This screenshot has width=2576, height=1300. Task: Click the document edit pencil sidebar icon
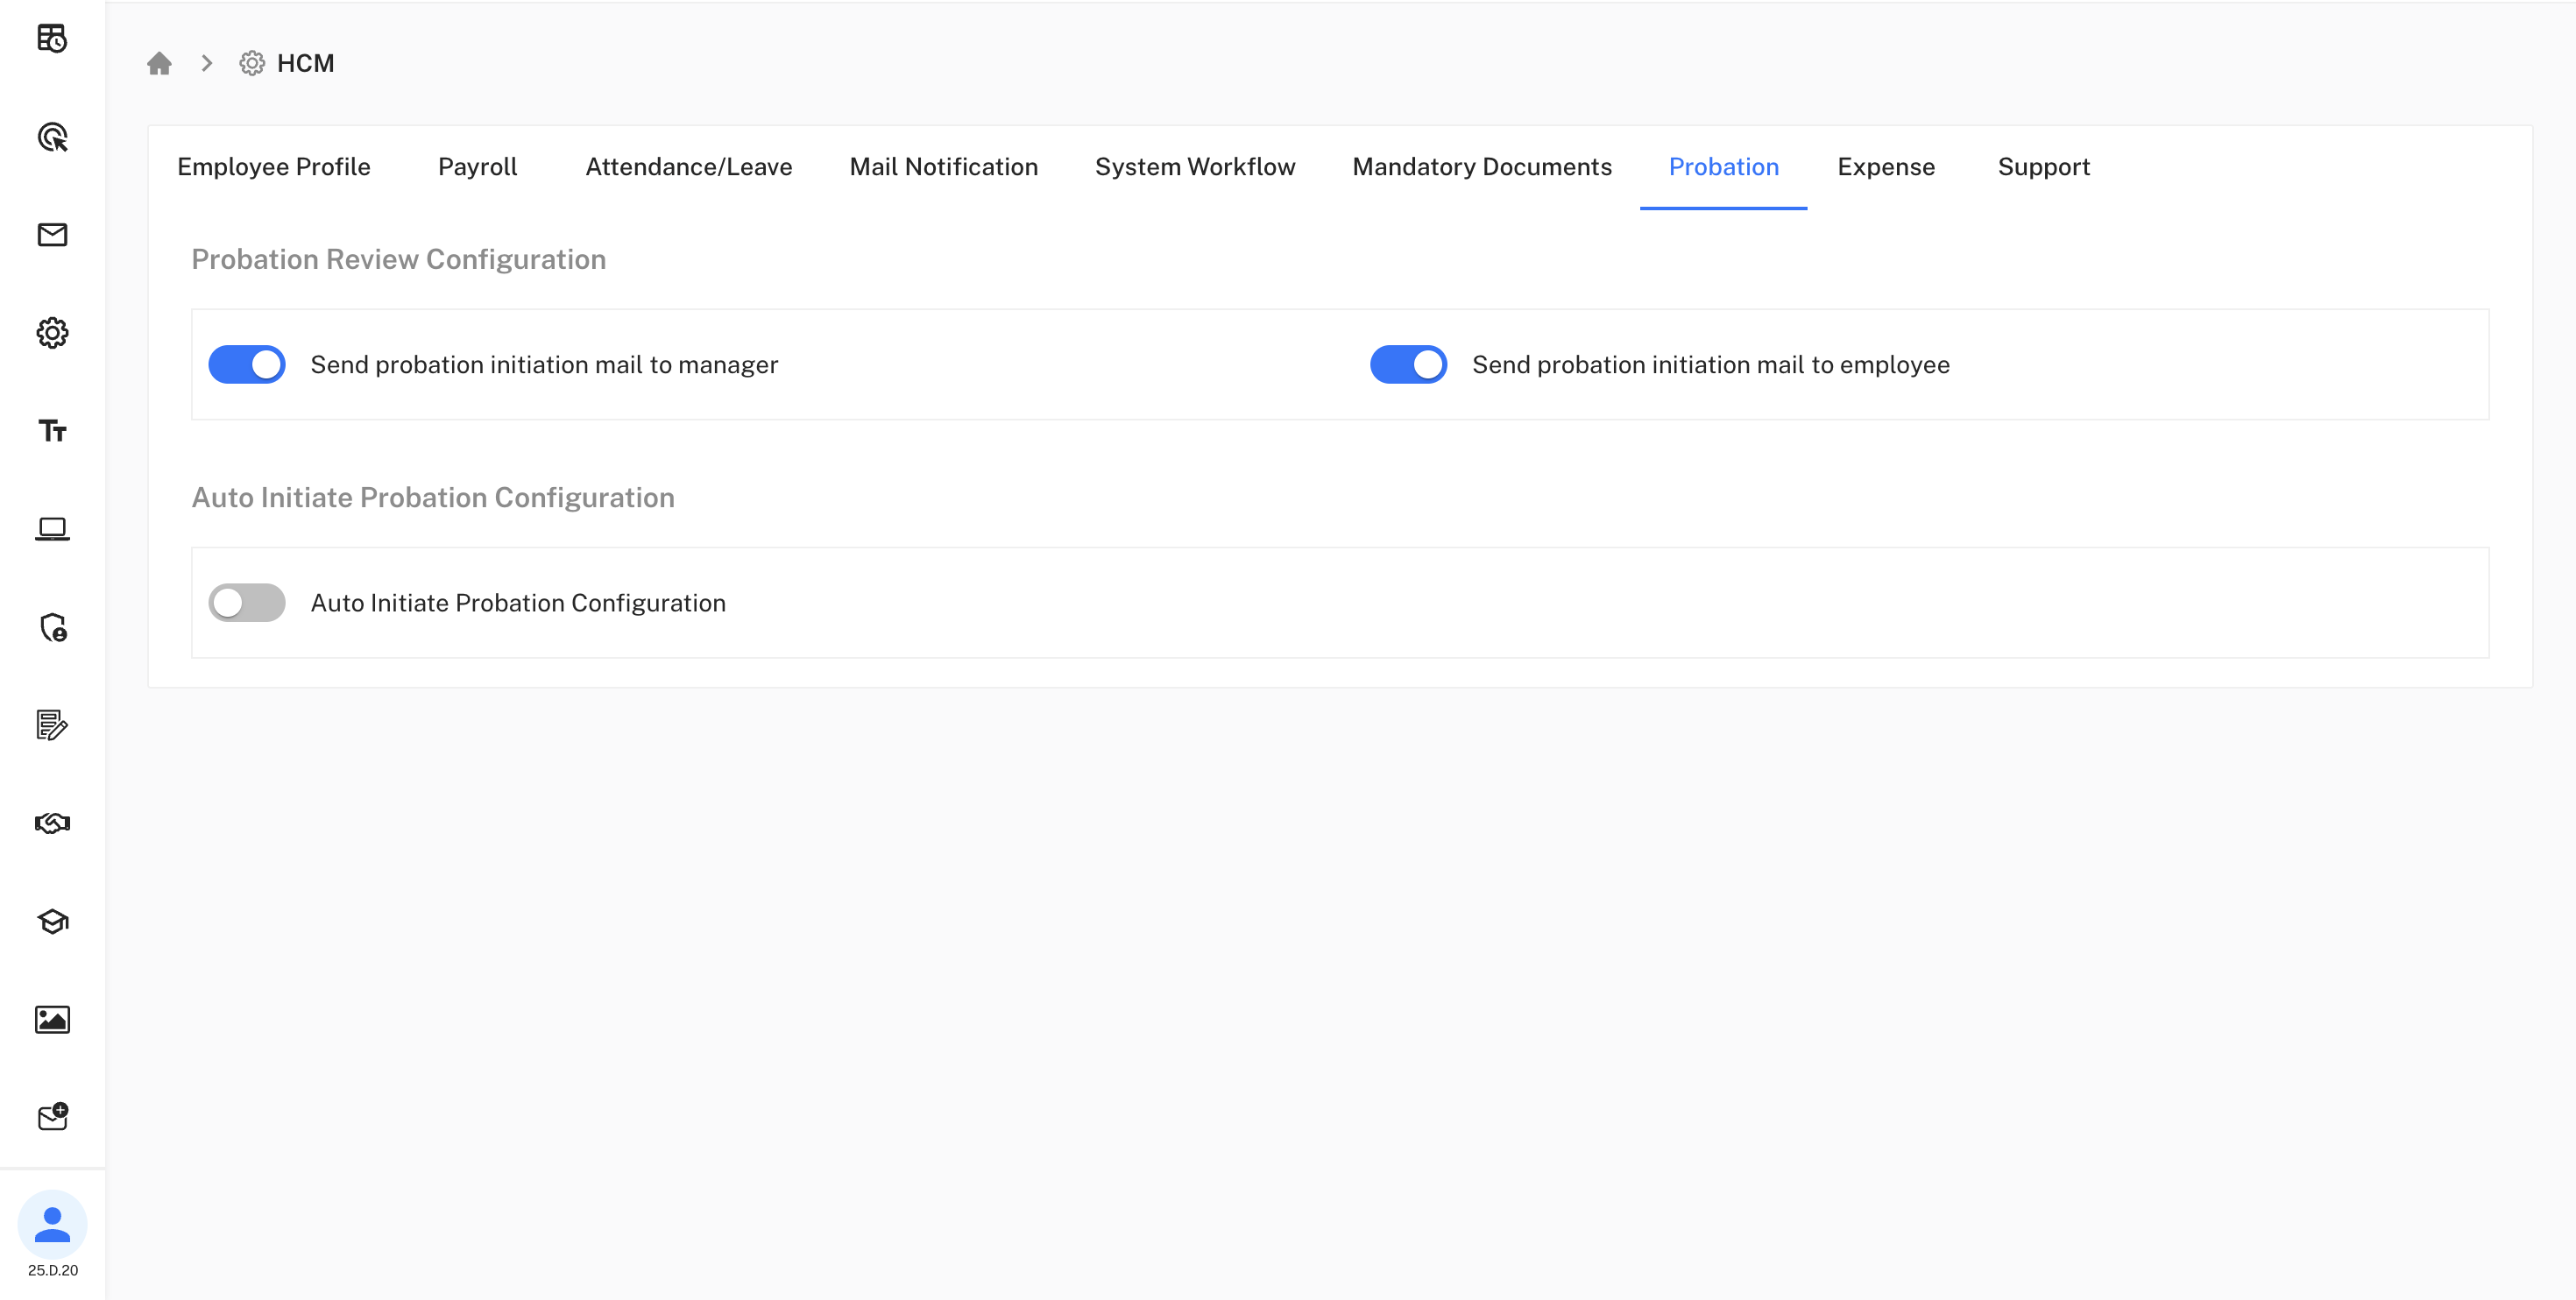52,725
